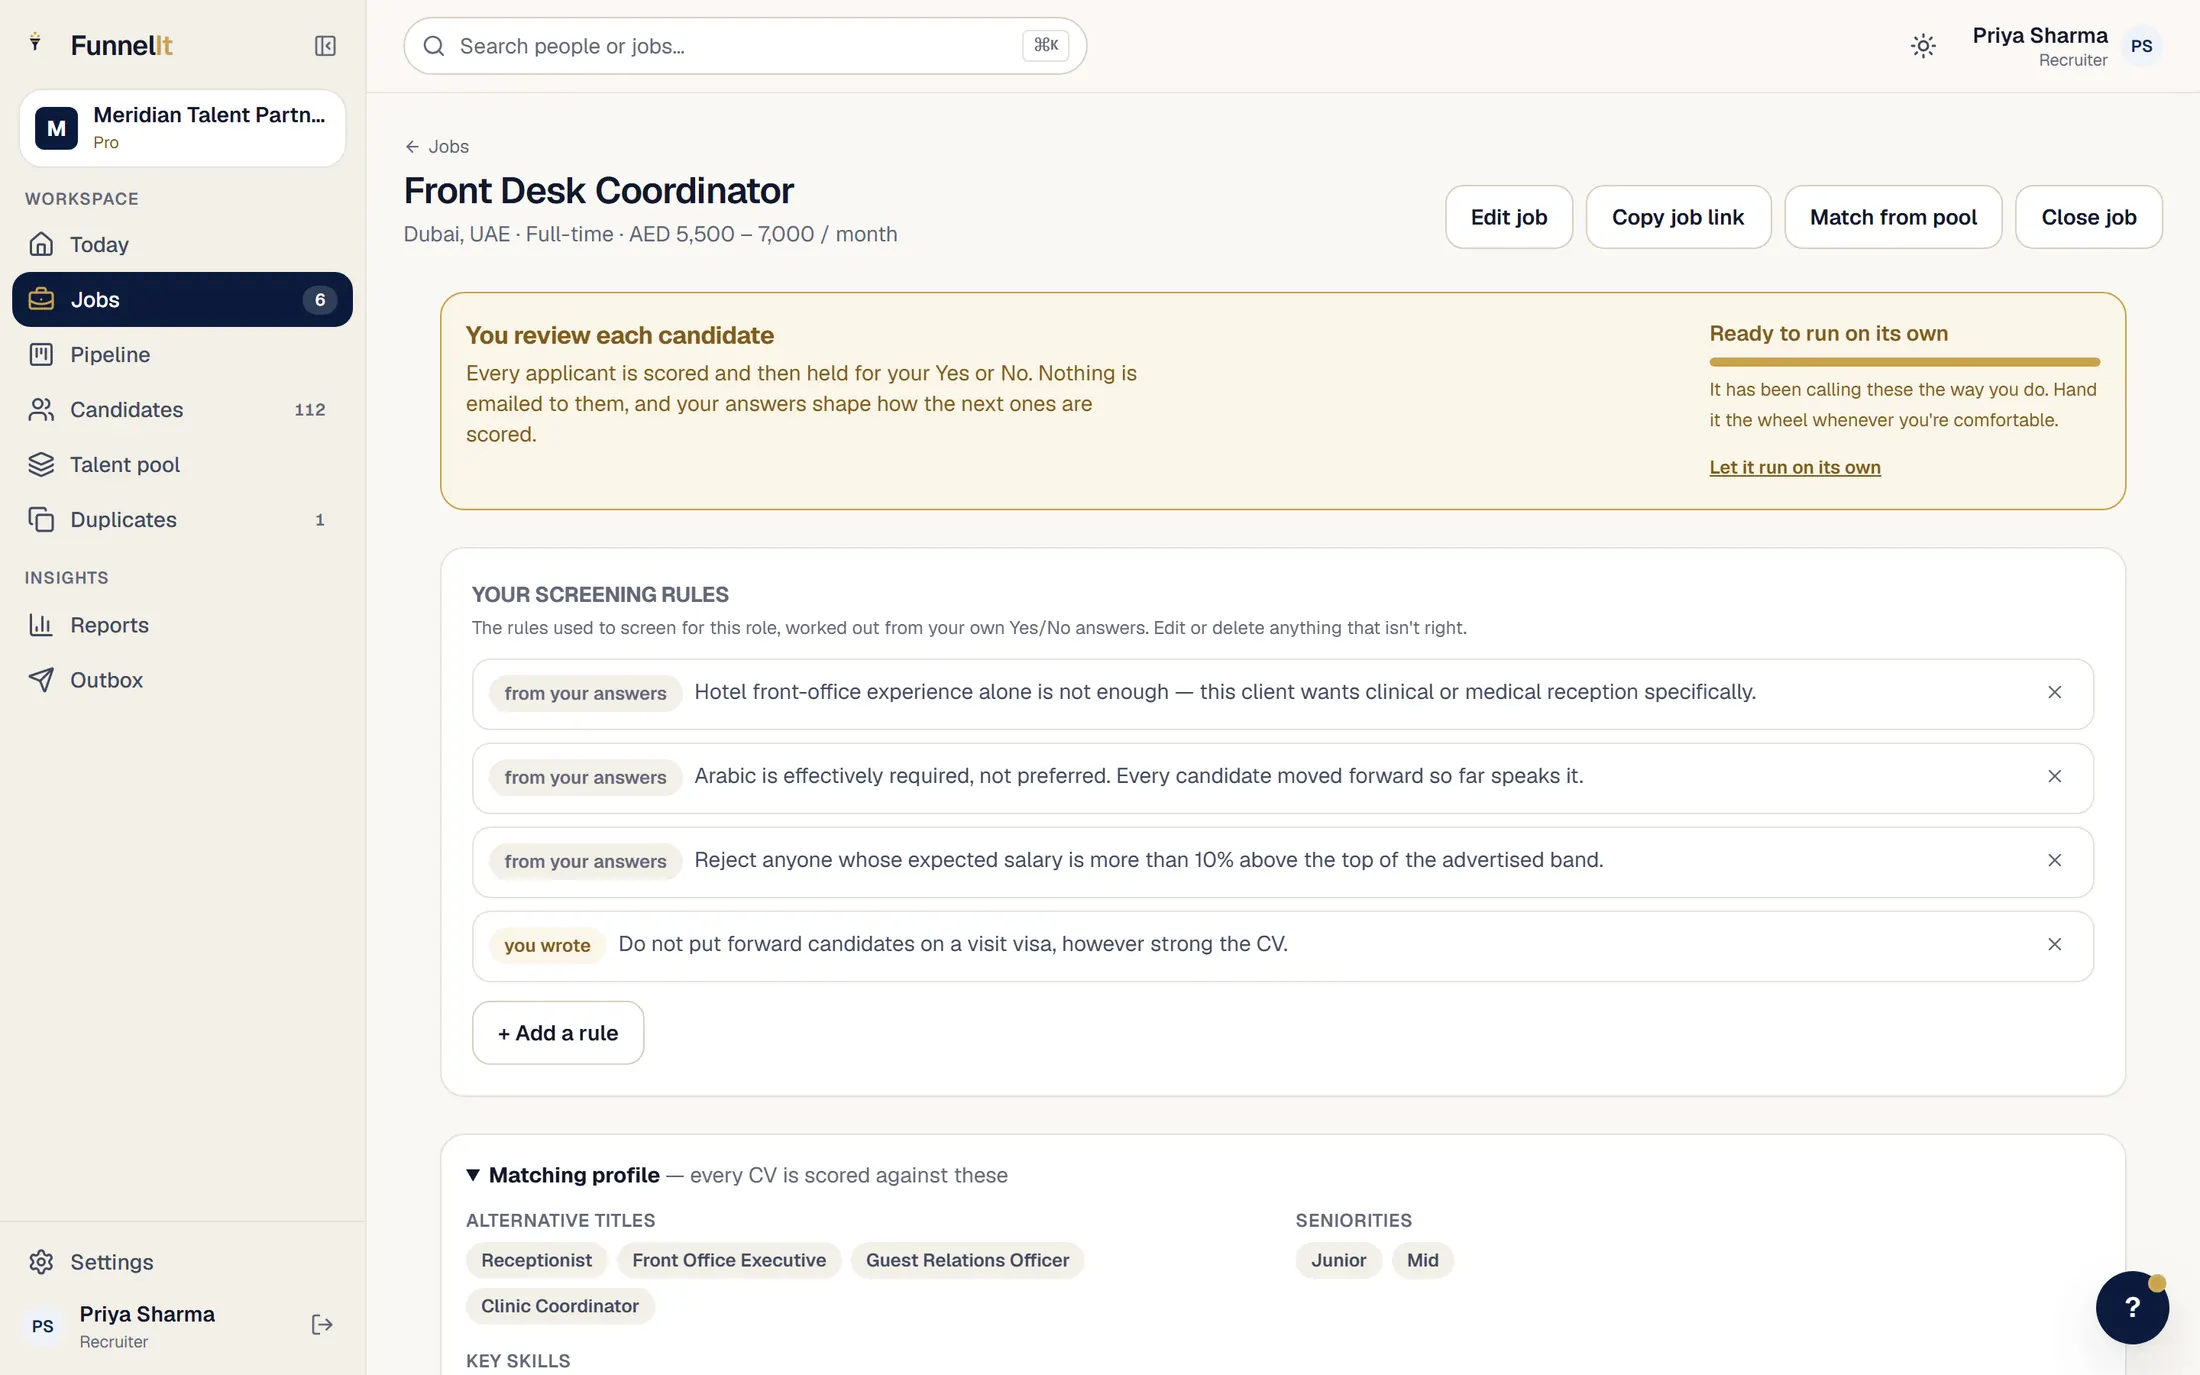The width and height of the screenshot is (2200, 1375).
Task: Click the PS avatar in top bar
Action: pos(2141,46)
